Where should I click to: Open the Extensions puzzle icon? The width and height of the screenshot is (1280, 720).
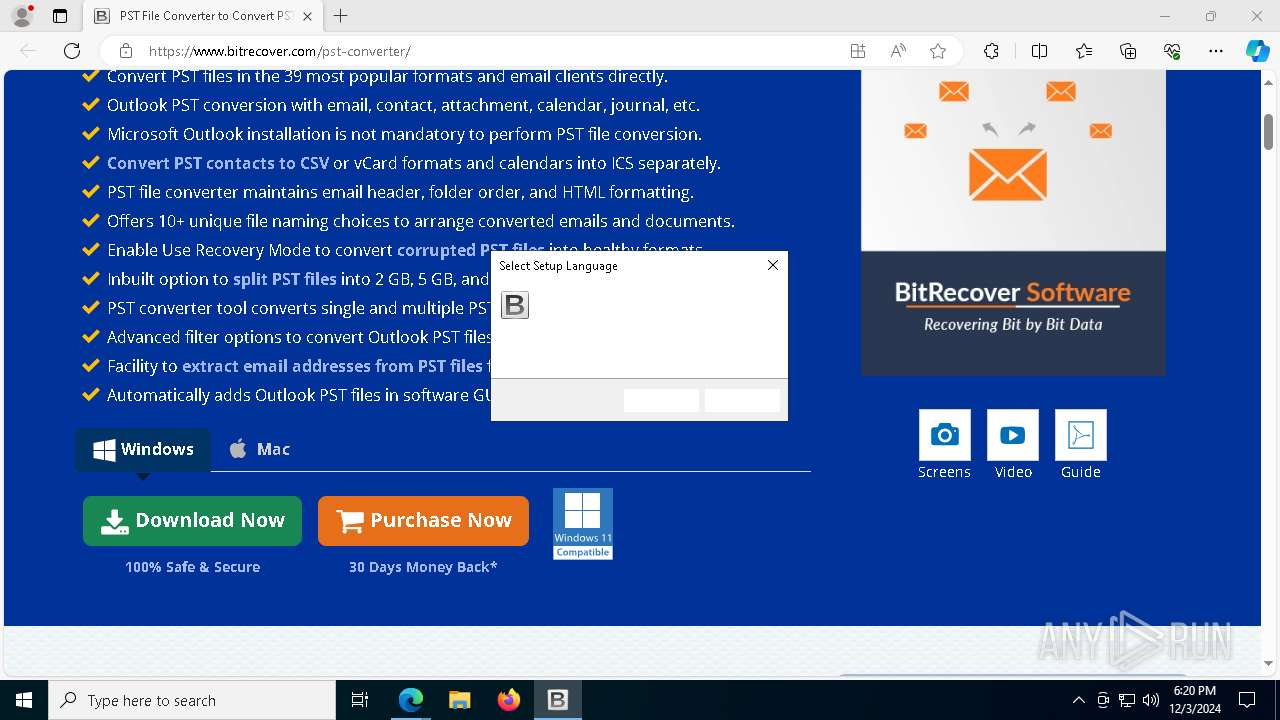coord(991,51)
